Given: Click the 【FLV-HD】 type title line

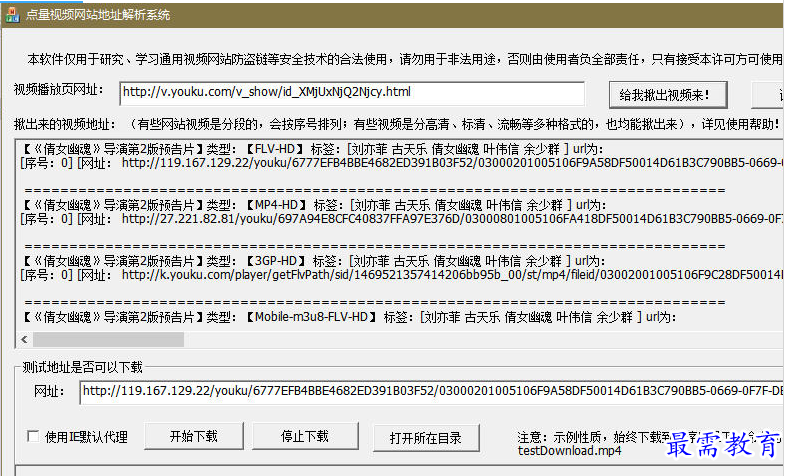Looking at the screenshot, I should tap(314, 149).
